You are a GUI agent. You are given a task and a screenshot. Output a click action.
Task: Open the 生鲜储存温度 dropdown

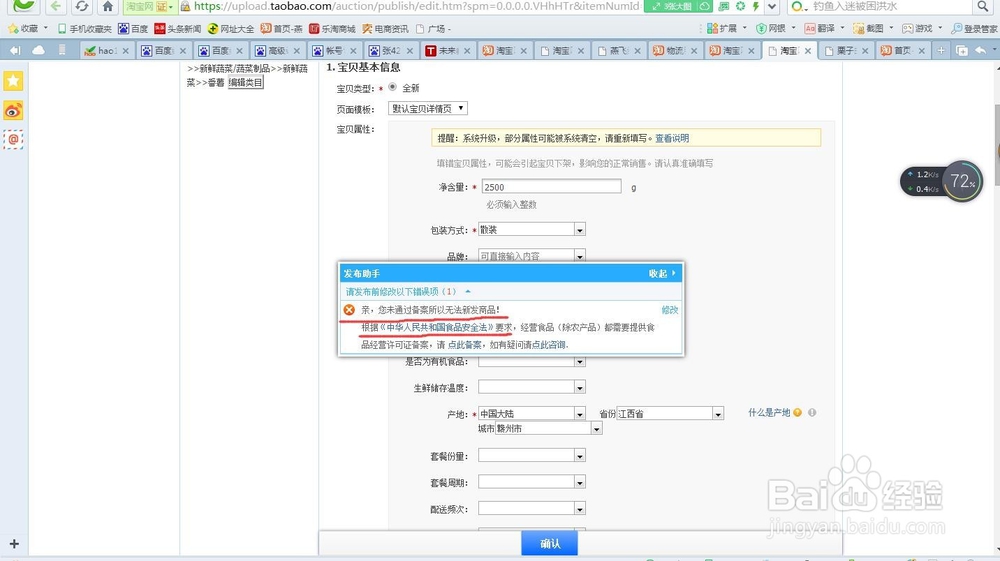pyautogui.click(x=532, y=387)
